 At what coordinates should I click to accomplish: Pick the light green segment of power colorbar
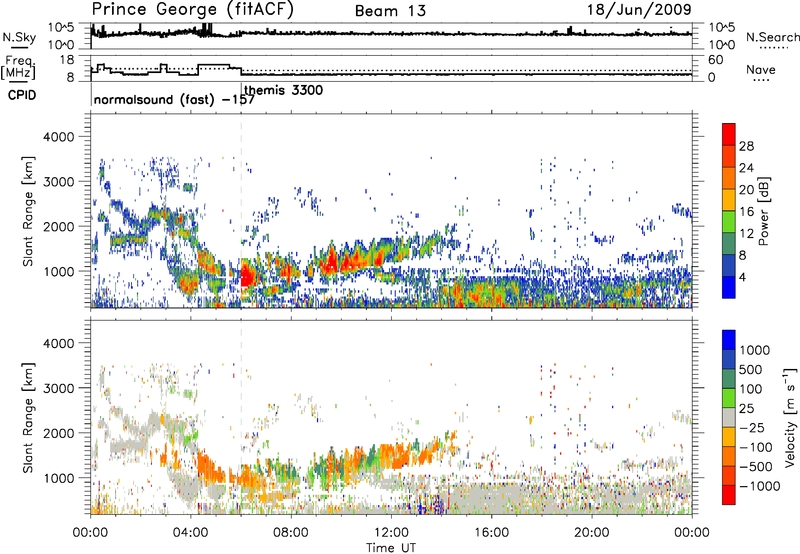[729, 222]
